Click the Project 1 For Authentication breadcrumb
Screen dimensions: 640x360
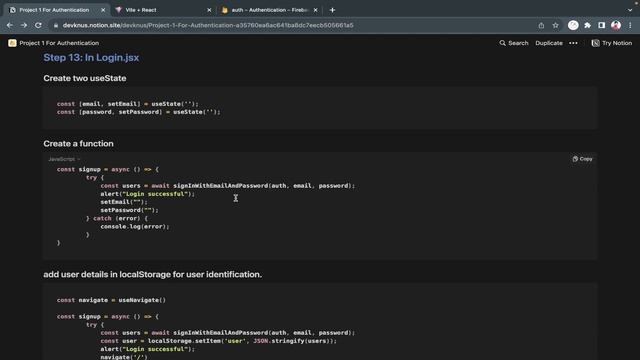point(59,43)
